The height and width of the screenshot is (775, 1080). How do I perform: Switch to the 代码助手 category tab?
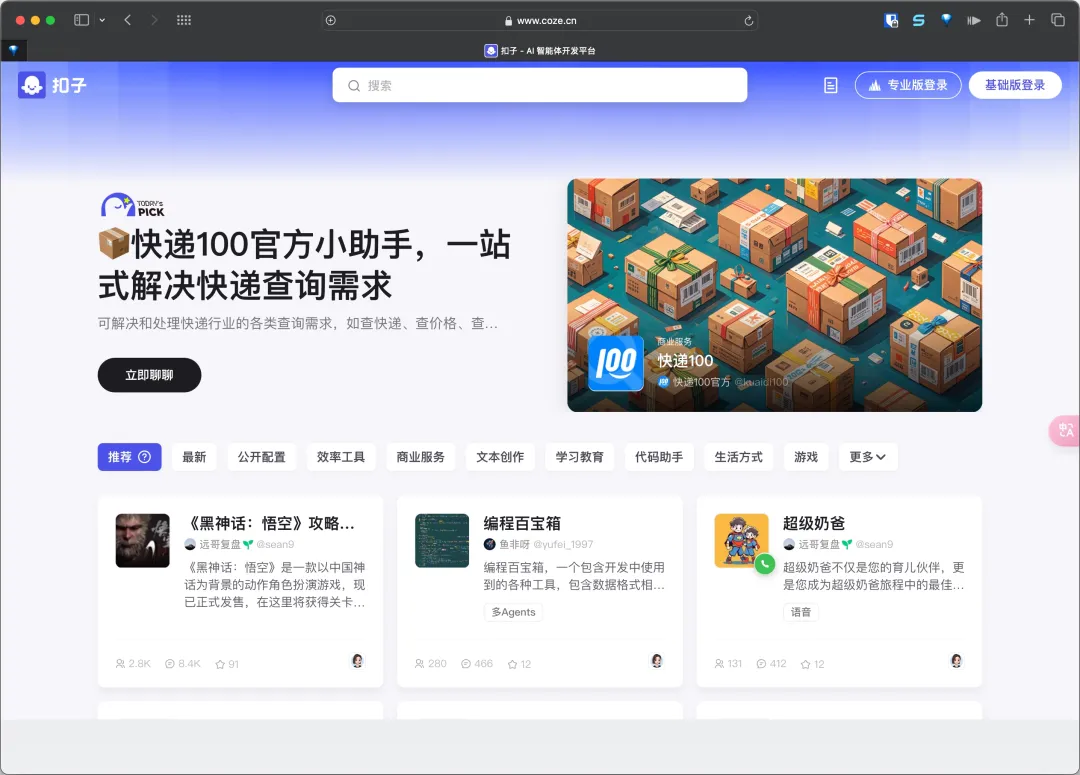click(659, 457)
